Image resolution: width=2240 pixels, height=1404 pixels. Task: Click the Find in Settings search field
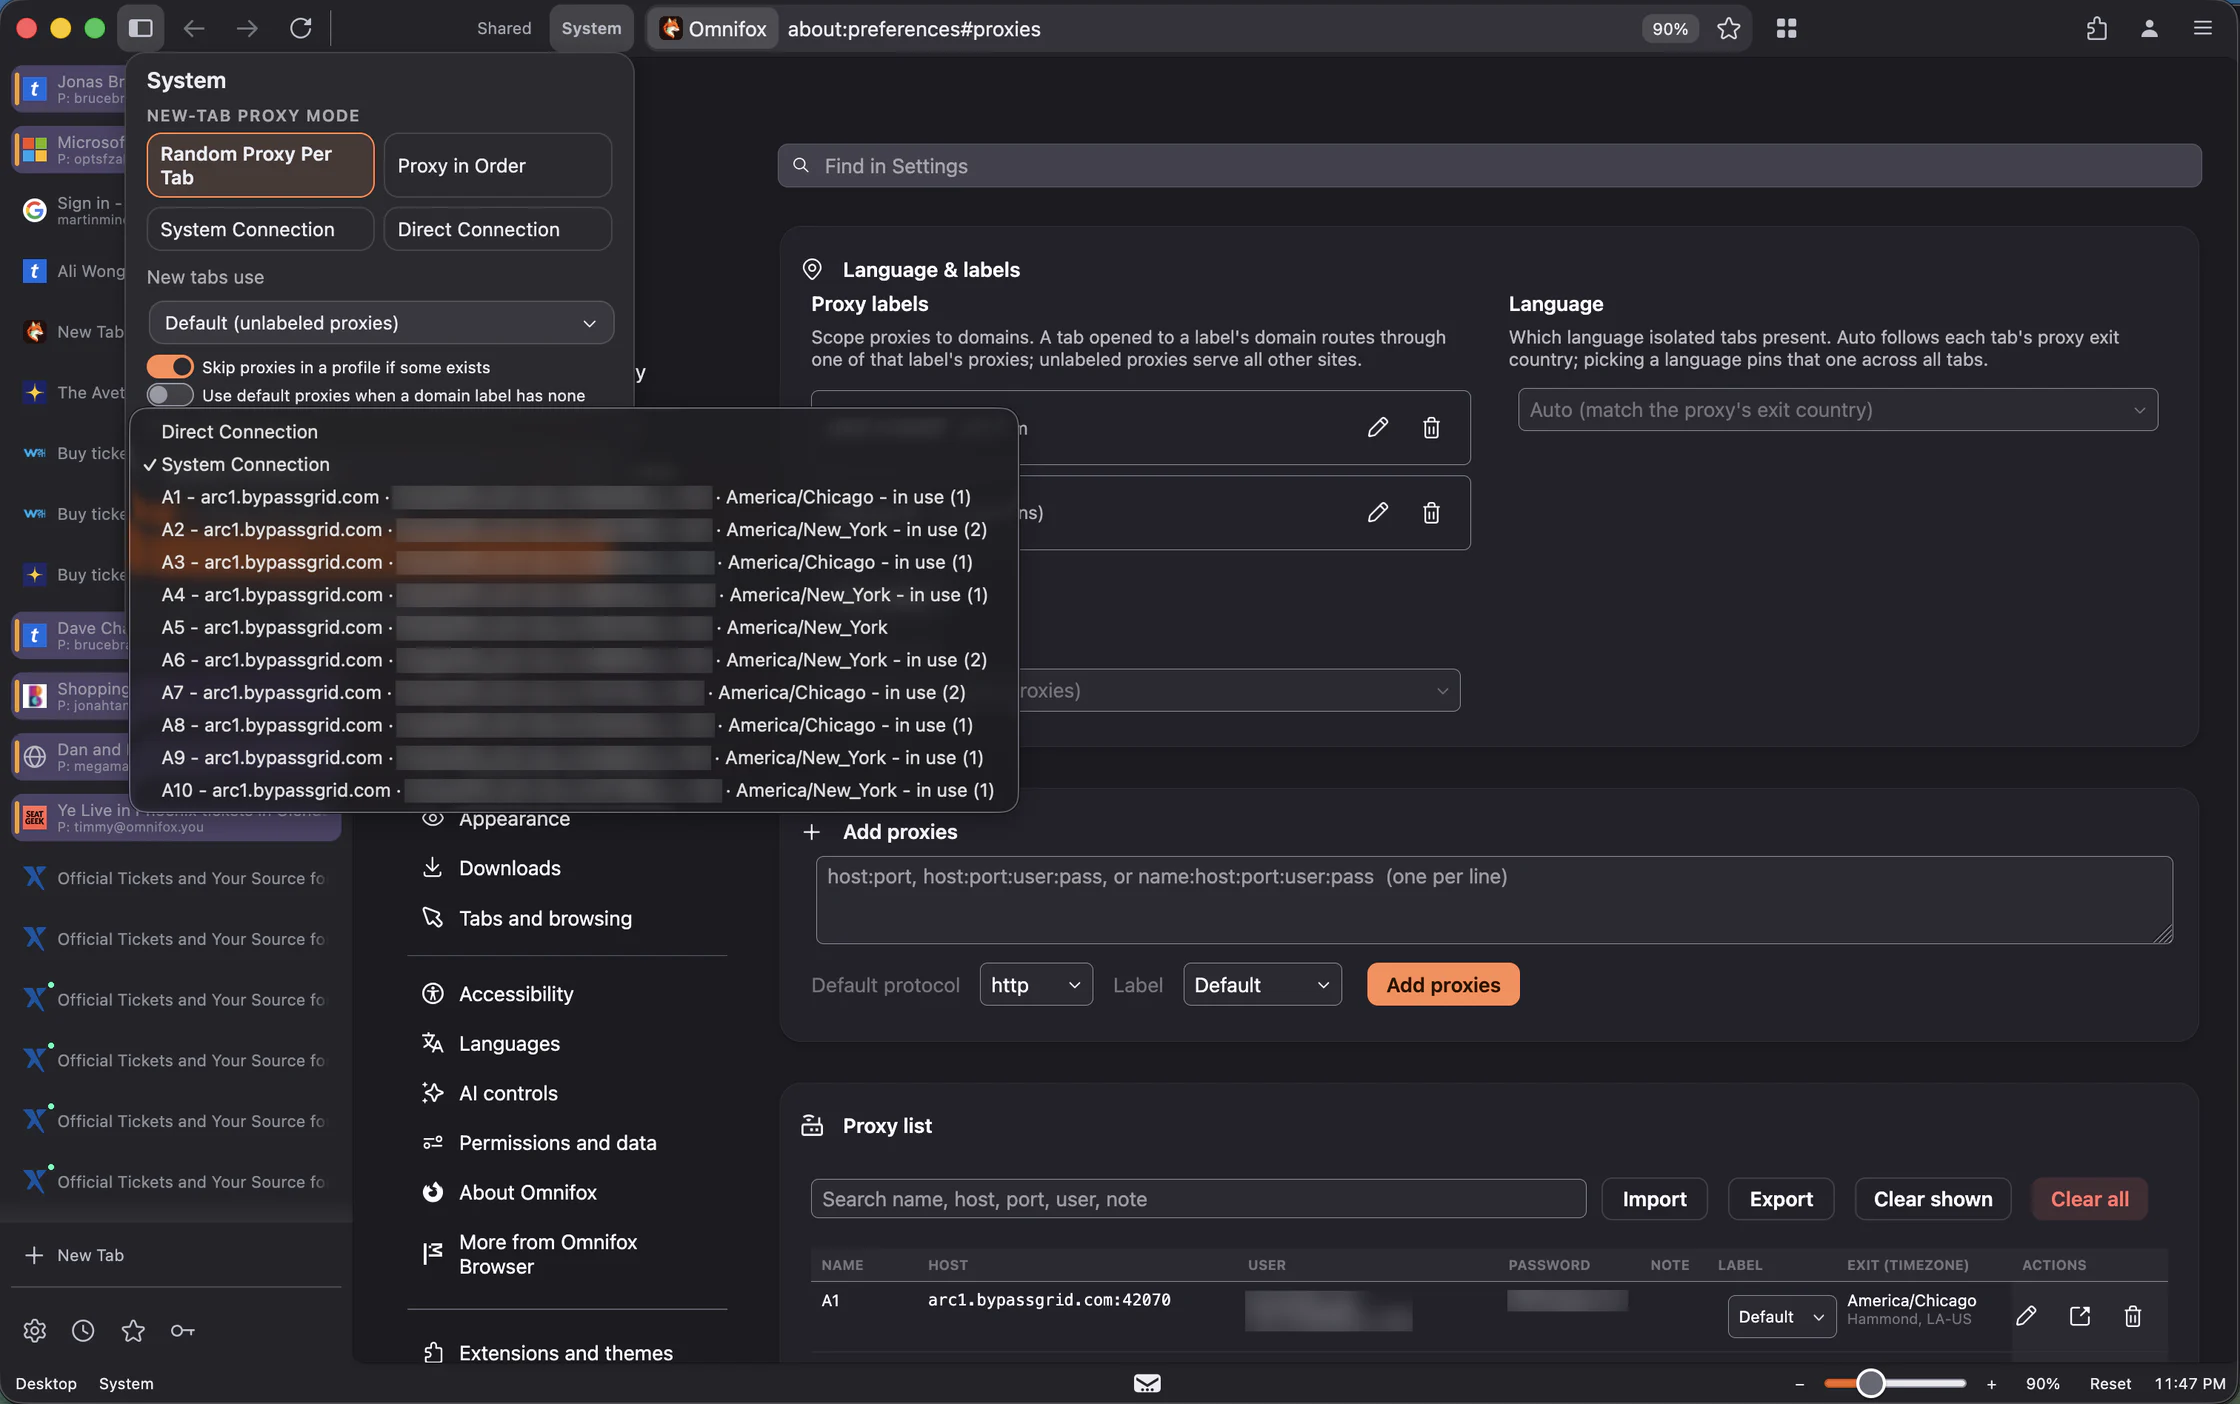point(1490,165)
